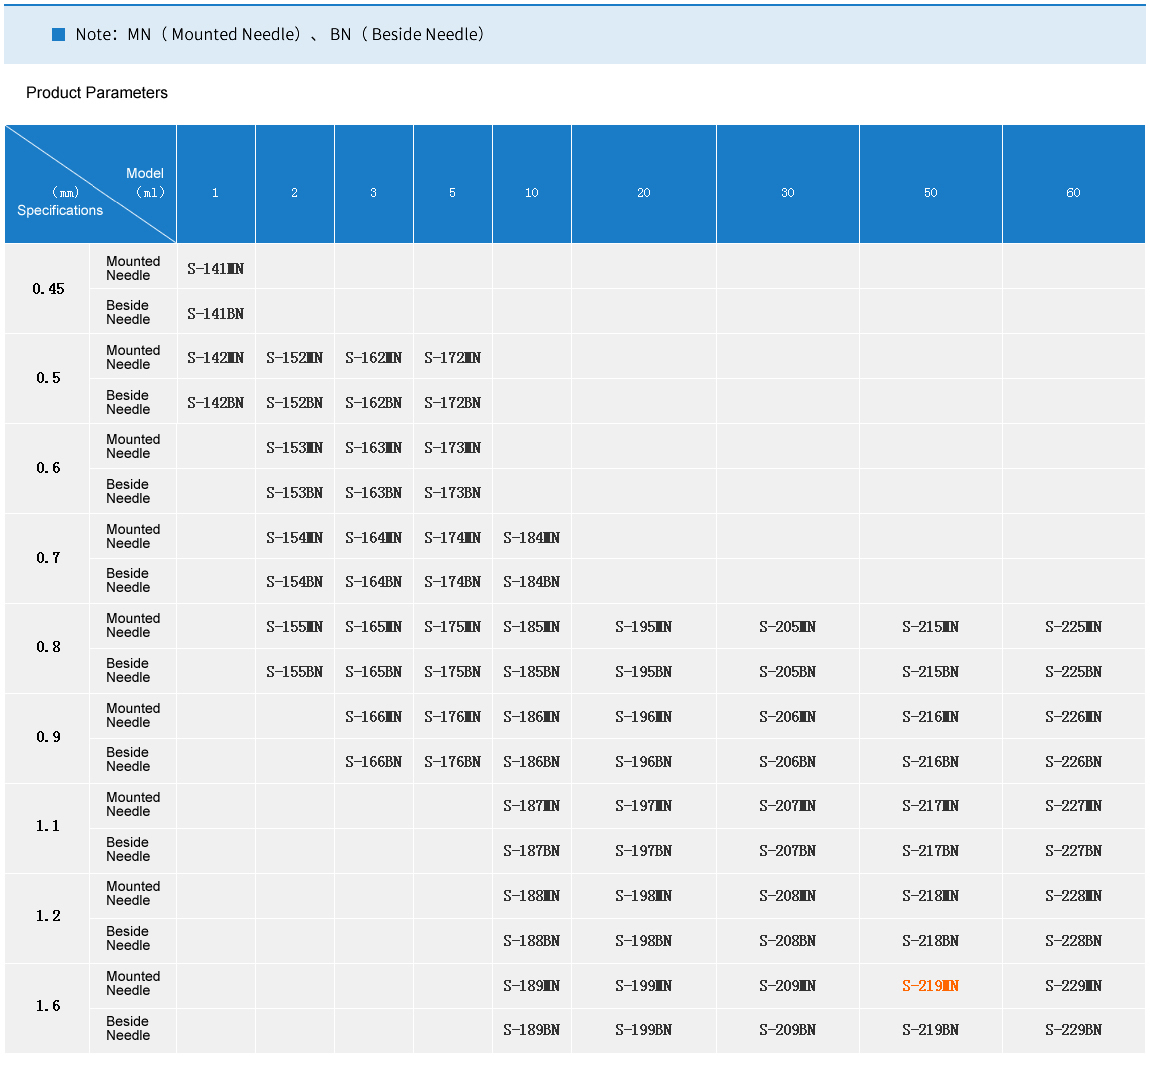Select the 50 ml column header
The width and height of the screenshot is (1150, 1090).
pos(930,193)
